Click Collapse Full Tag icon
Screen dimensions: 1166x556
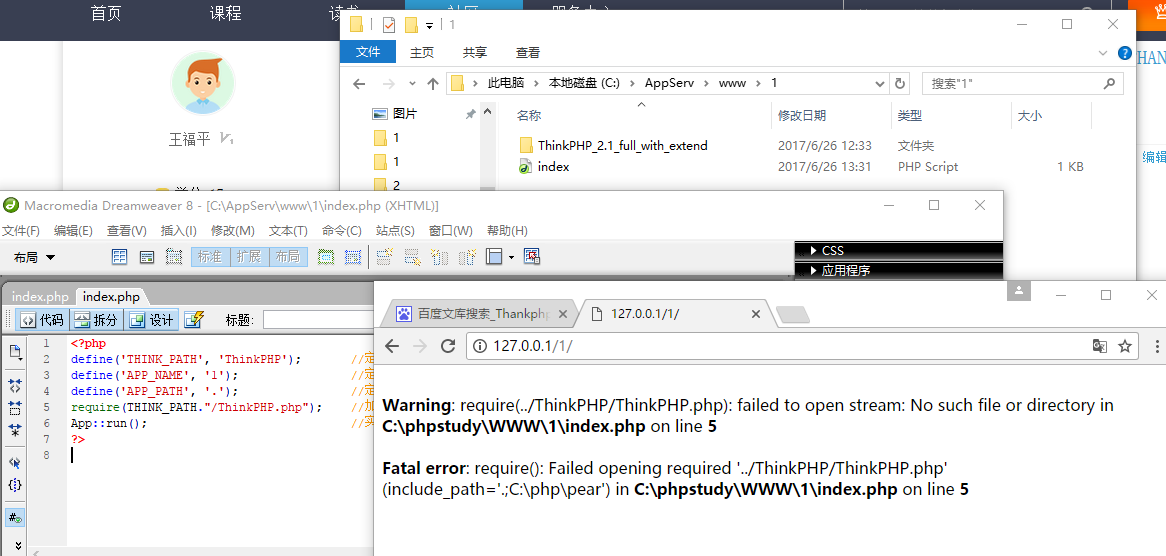[15, 385]
